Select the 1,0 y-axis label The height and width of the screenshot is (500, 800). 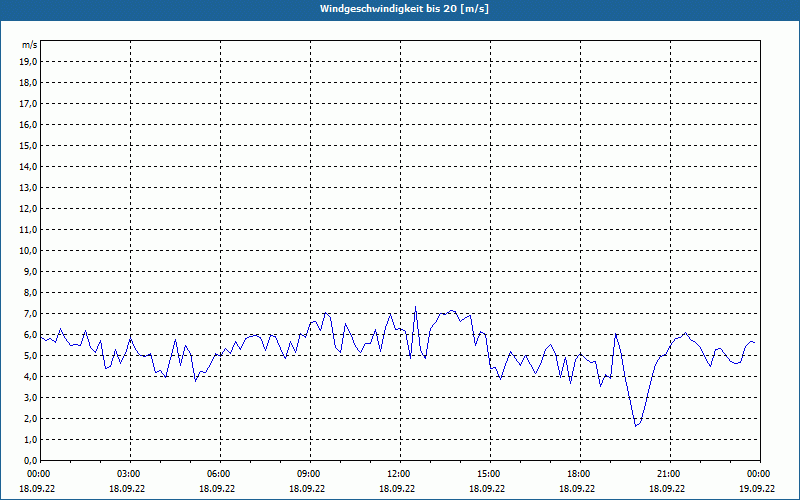30,439
